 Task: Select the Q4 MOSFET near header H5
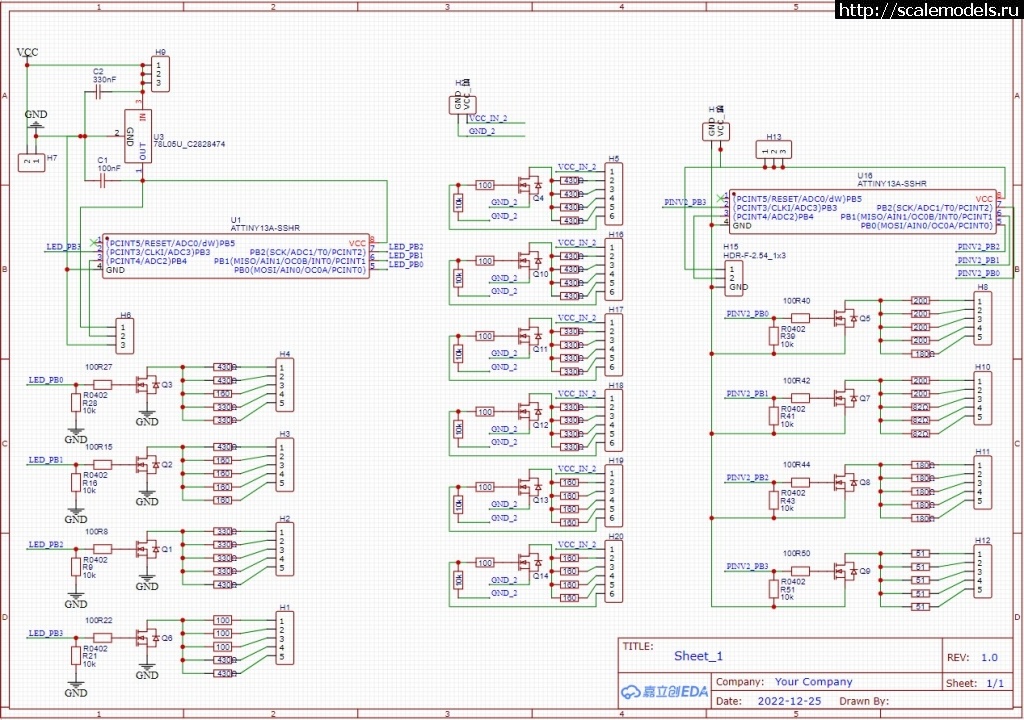pos(528,186)
